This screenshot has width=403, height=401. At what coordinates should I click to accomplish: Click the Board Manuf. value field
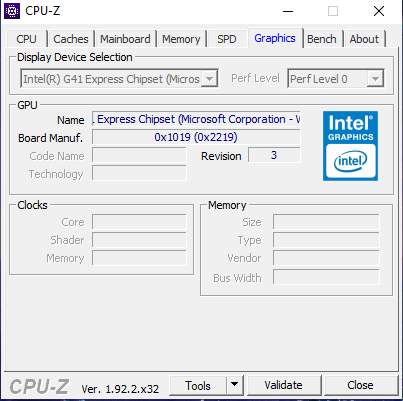[x=196, y=137]
